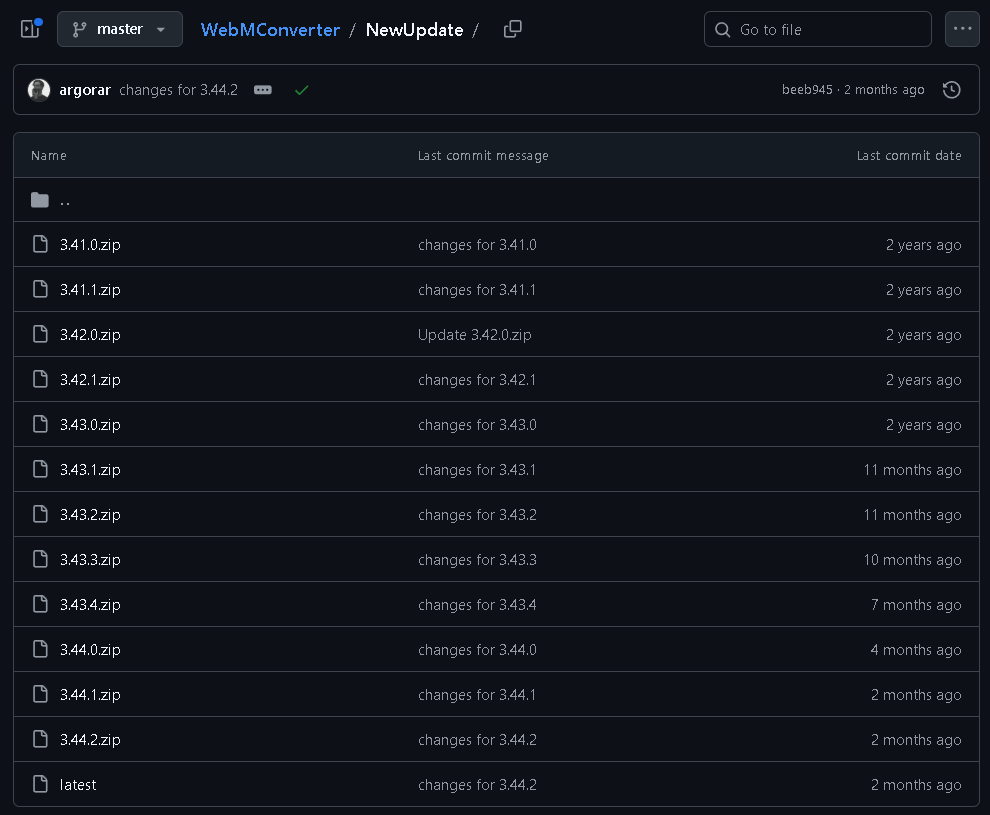990x815 pixels.
Task: Open 3.44.2.zip file
Action: click(x=90, y=739)
